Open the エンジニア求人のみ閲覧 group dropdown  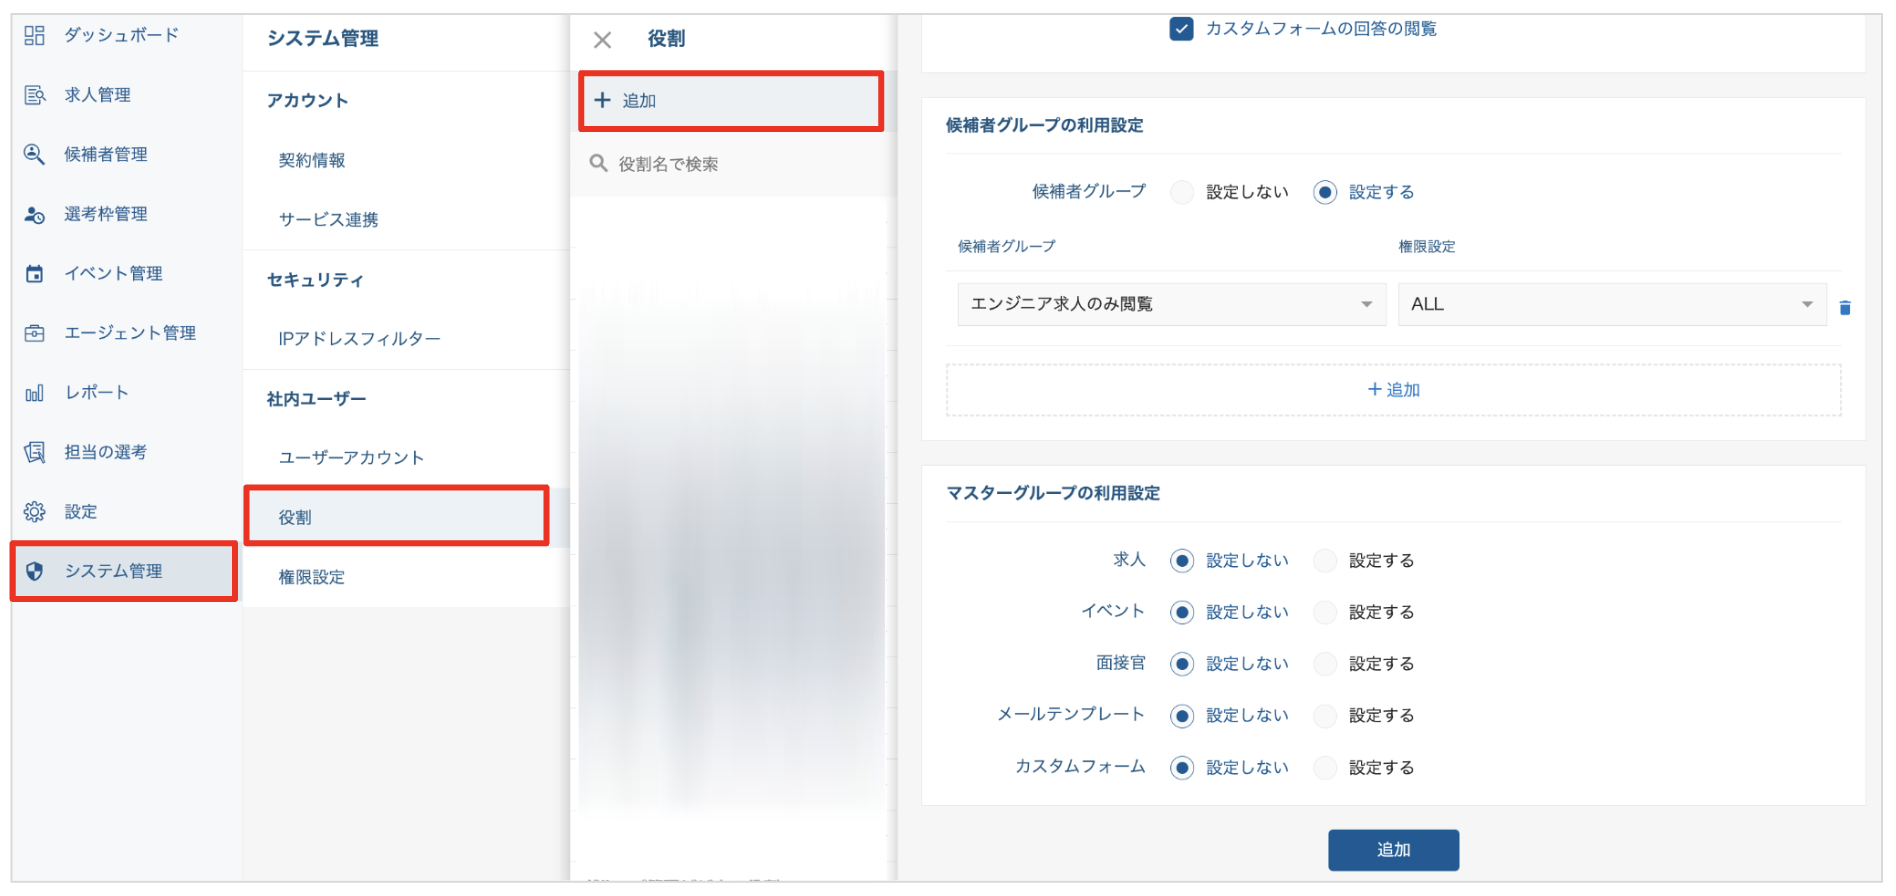(1170, 305)
